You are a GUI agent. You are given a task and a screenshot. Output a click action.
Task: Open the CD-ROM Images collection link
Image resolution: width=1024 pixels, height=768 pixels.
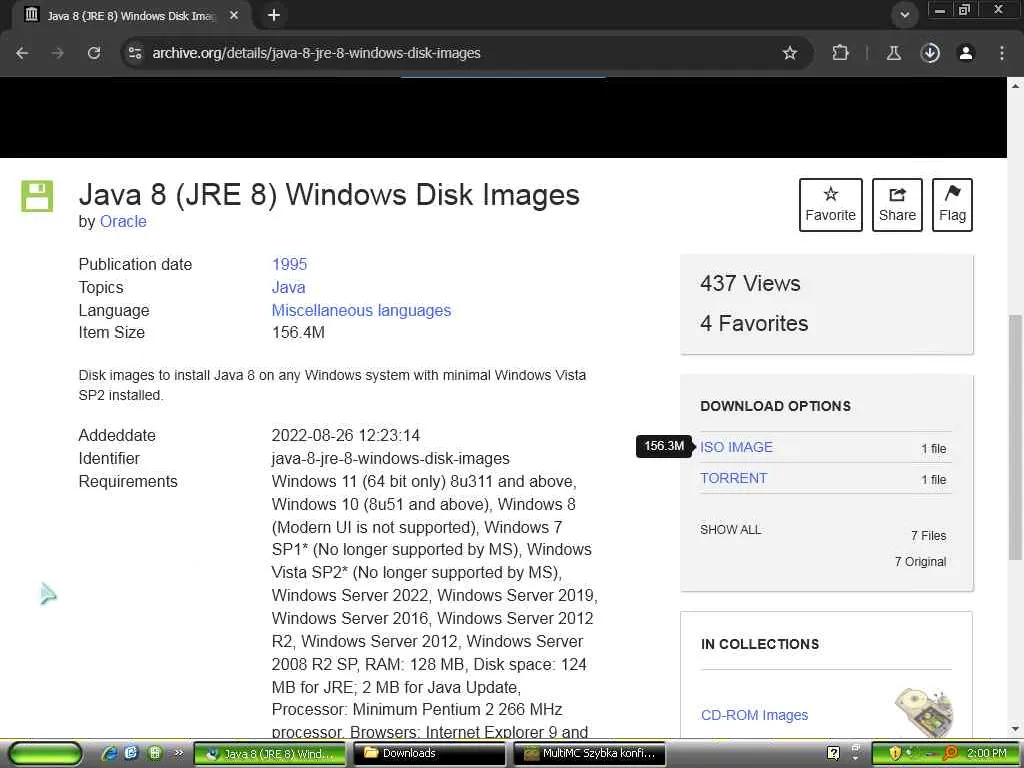(754, 715)
